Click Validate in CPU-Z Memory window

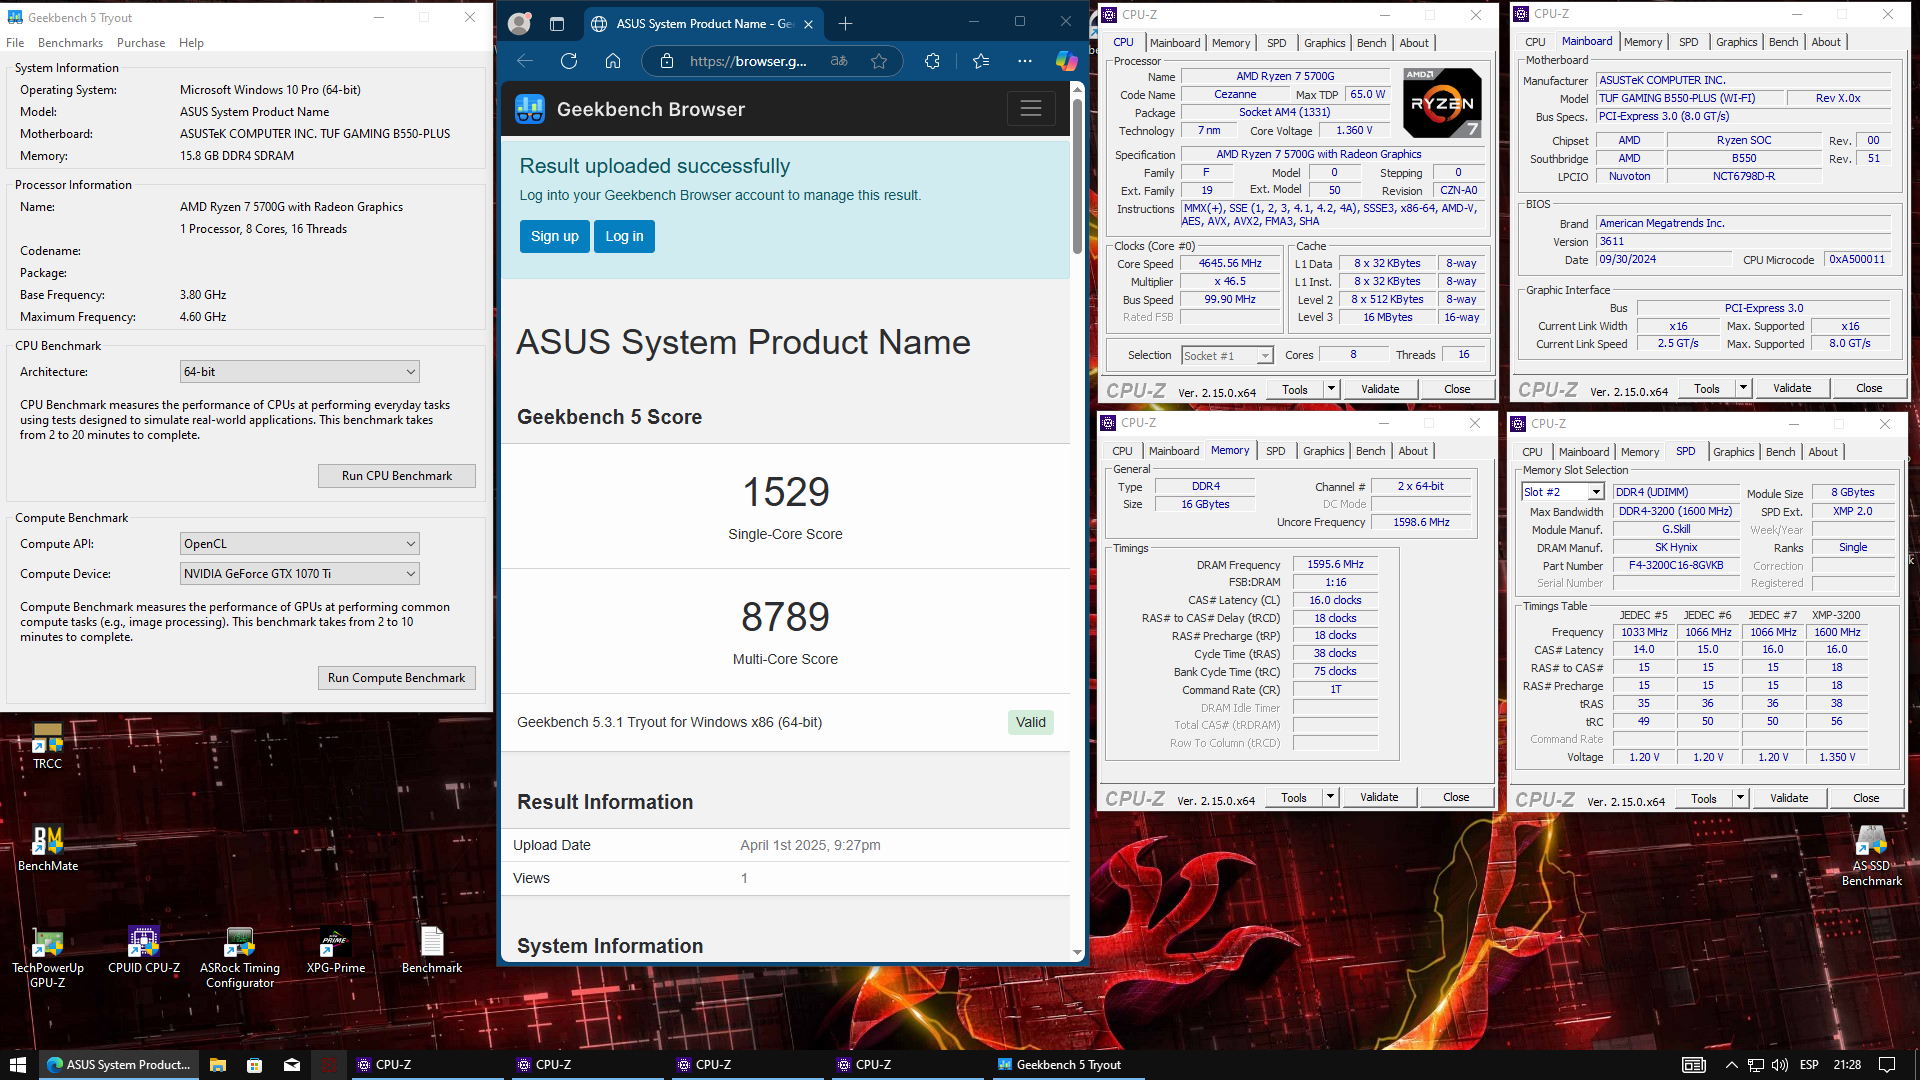tap(1379, 797)
